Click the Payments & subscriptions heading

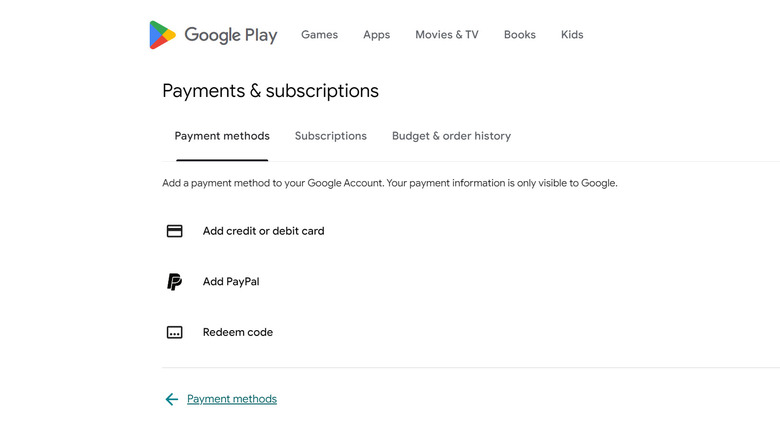coord(271,91)
